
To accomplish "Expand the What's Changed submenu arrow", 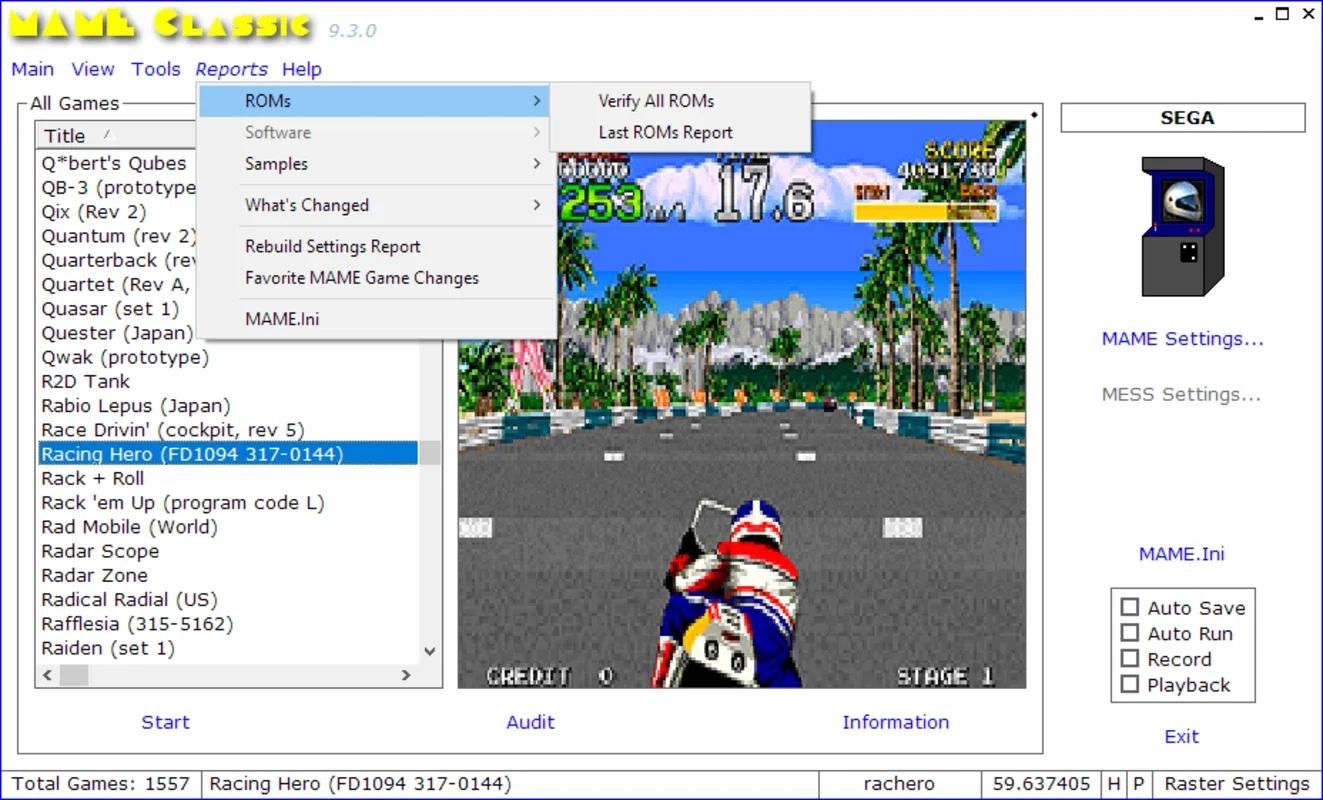I will pyautogui.click(x=537, y=205).
